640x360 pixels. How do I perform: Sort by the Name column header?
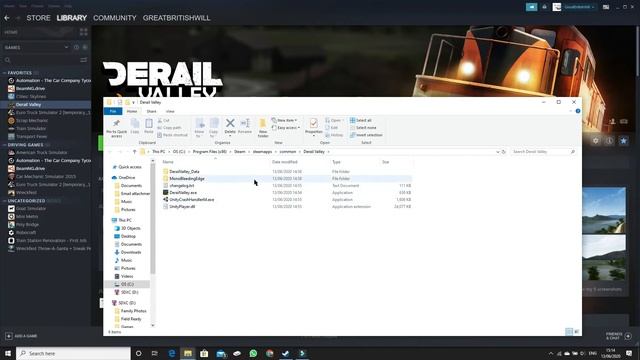(168, 162)
